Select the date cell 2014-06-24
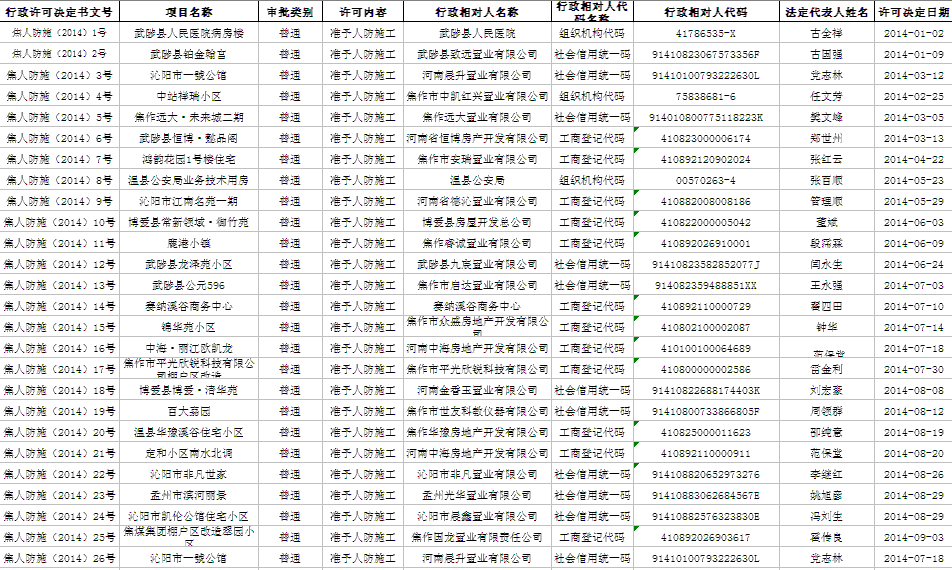 [913, 264]
